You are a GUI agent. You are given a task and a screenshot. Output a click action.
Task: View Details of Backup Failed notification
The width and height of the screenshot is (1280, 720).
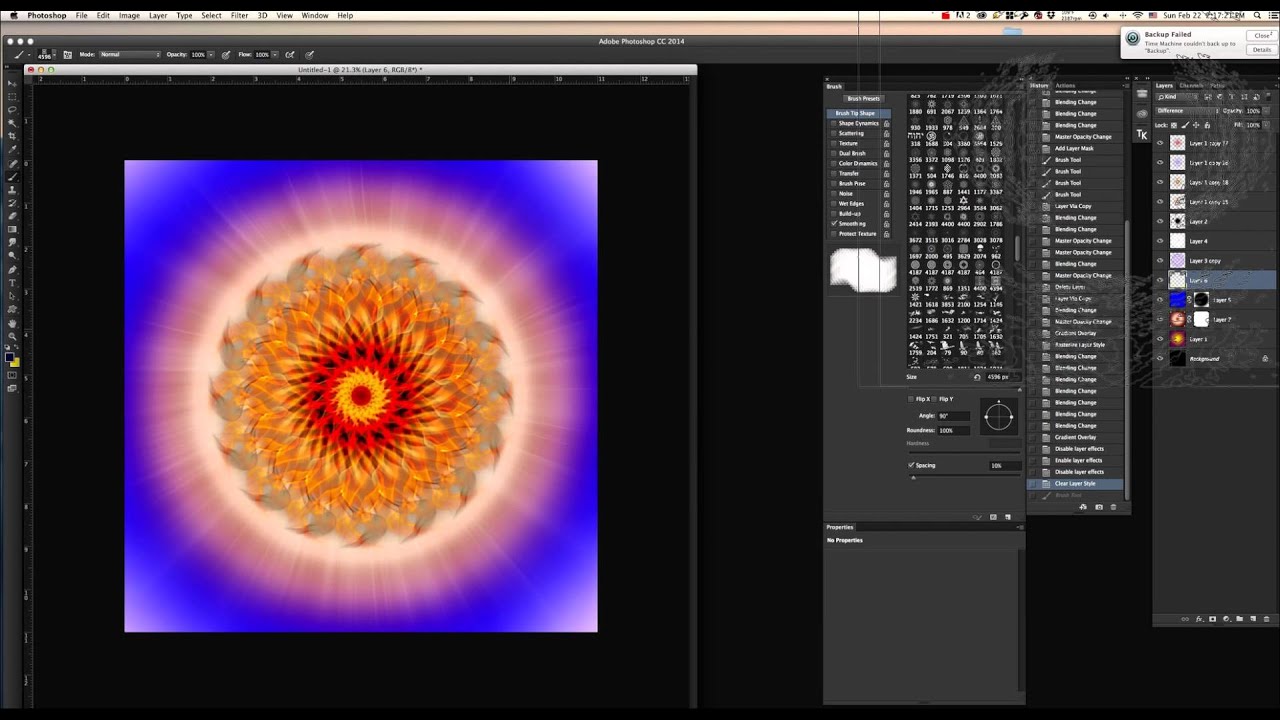(1262, 49)
